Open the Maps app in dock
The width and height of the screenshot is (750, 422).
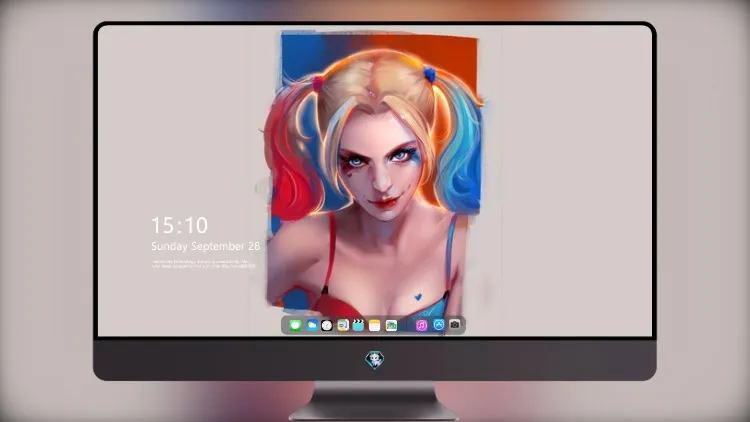(x=391, y=325)
